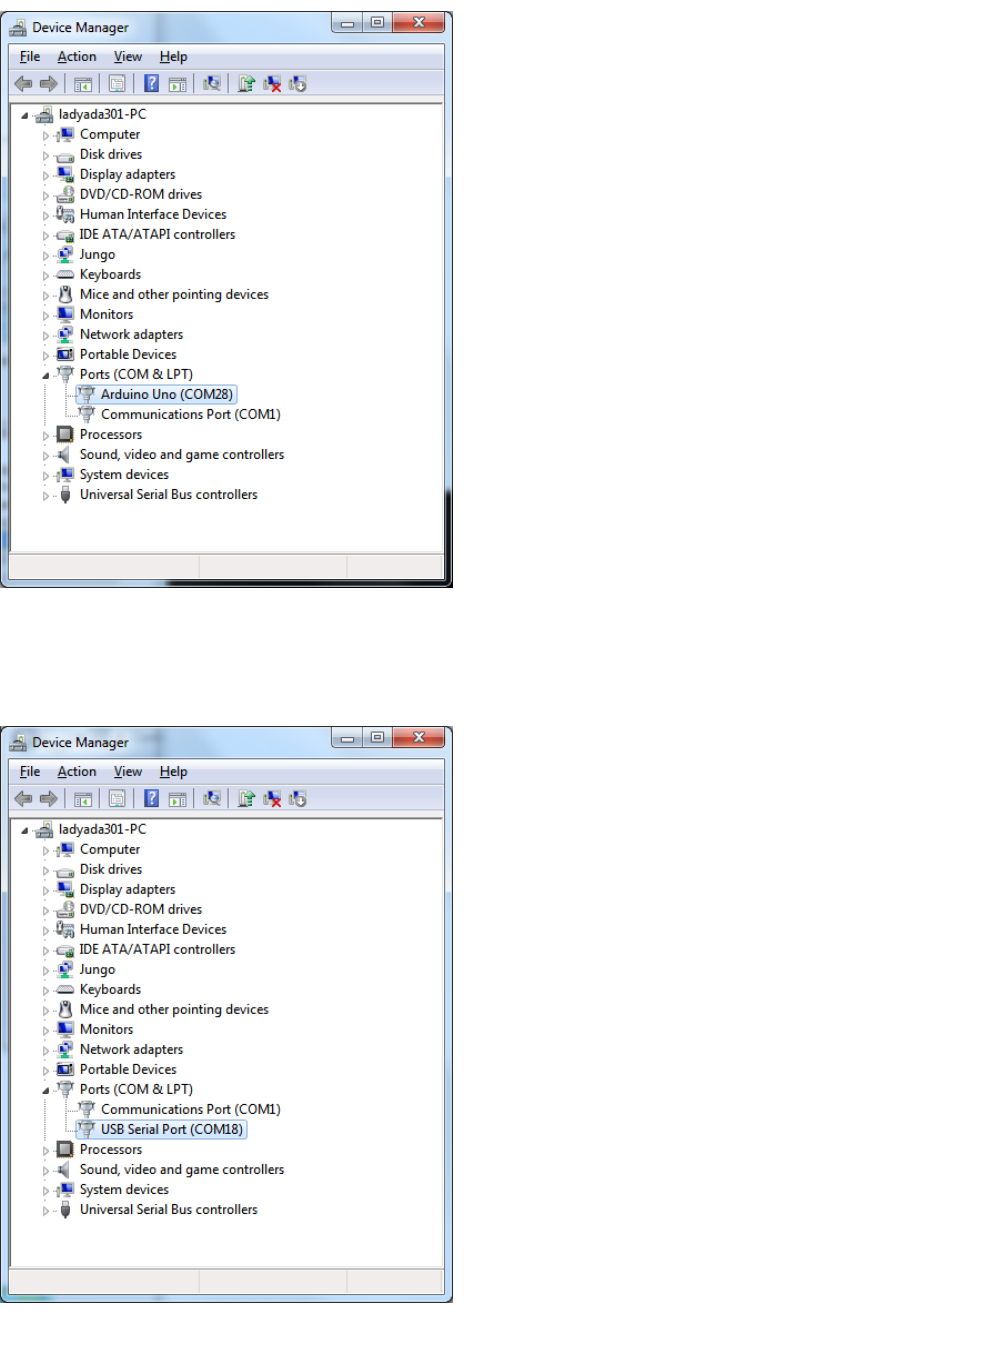Image resolution: width=996 pixels, height=1357 pixels.
Task: Scan for hardware changes in Arduino Uno window
Action: [212, 84]
